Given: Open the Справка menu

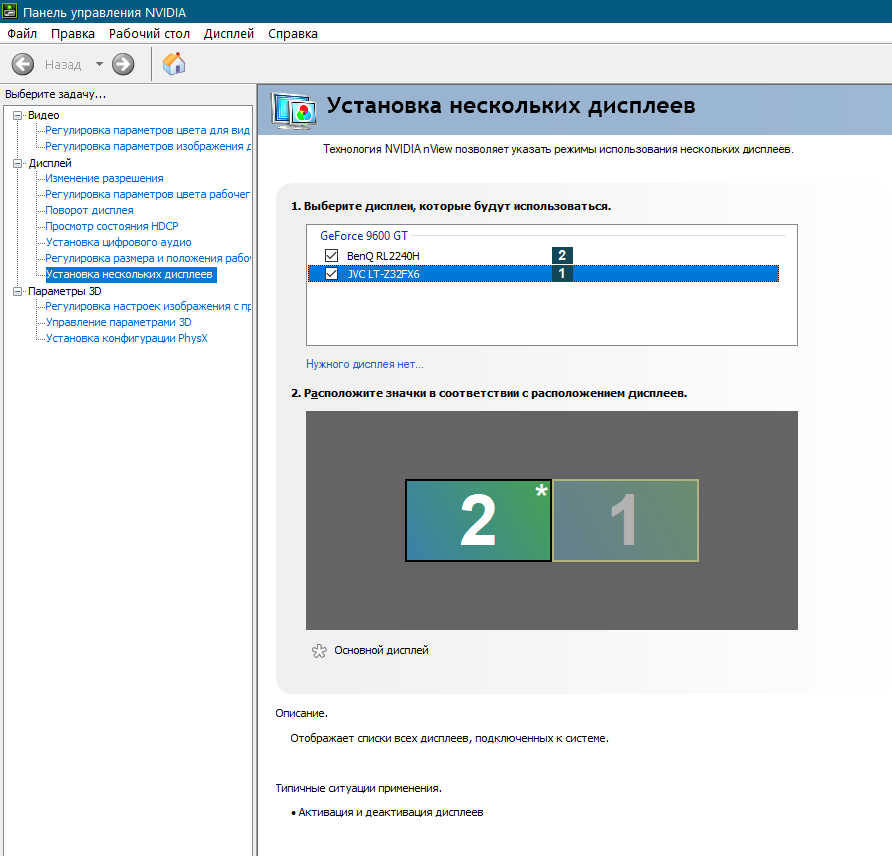Looking at the screenshot, I should [292, 34].
